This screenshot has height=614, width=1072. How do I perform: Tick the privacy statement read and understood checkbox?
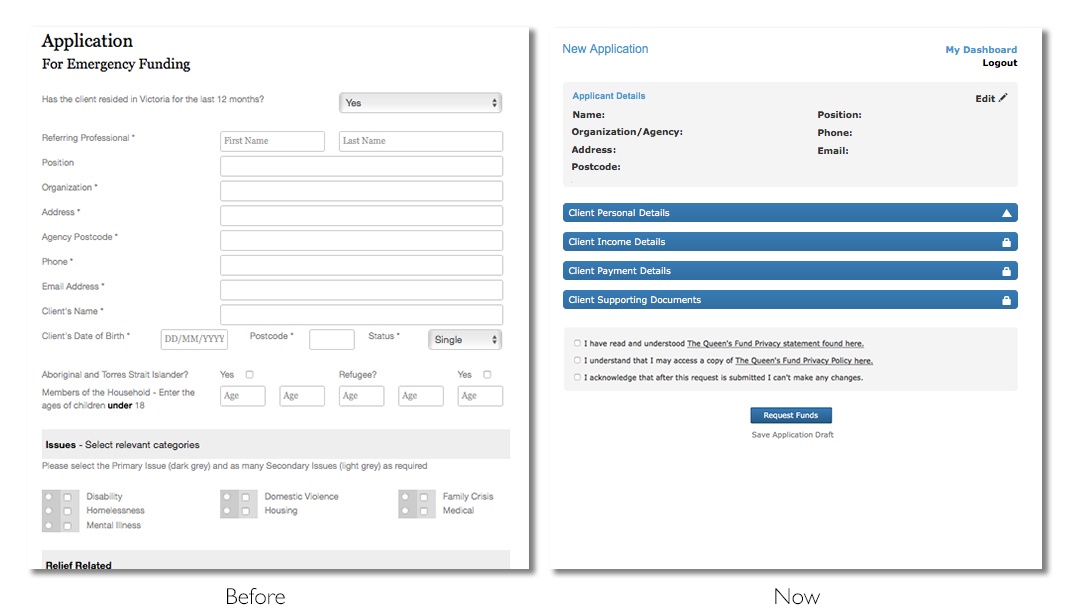[577, 343]
